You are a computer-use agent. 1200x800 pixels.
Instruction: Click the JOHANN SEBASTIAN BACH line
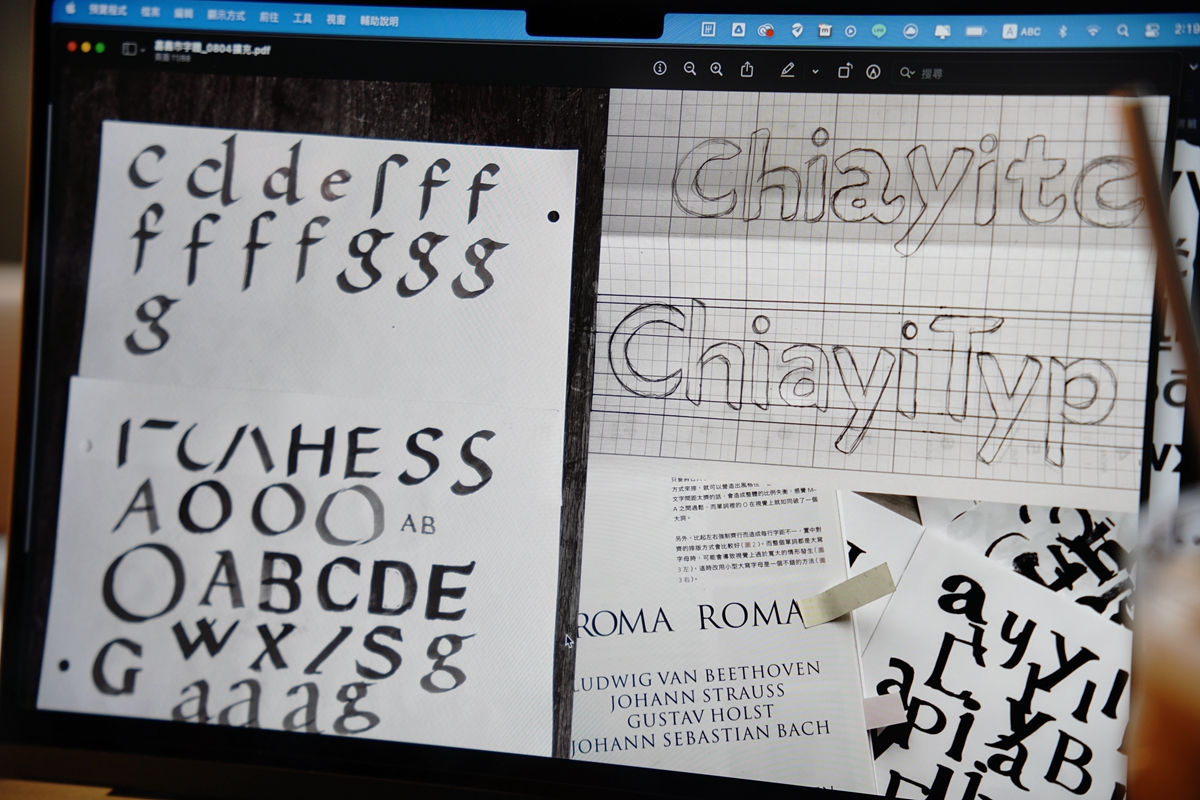[x=700, y=736]
